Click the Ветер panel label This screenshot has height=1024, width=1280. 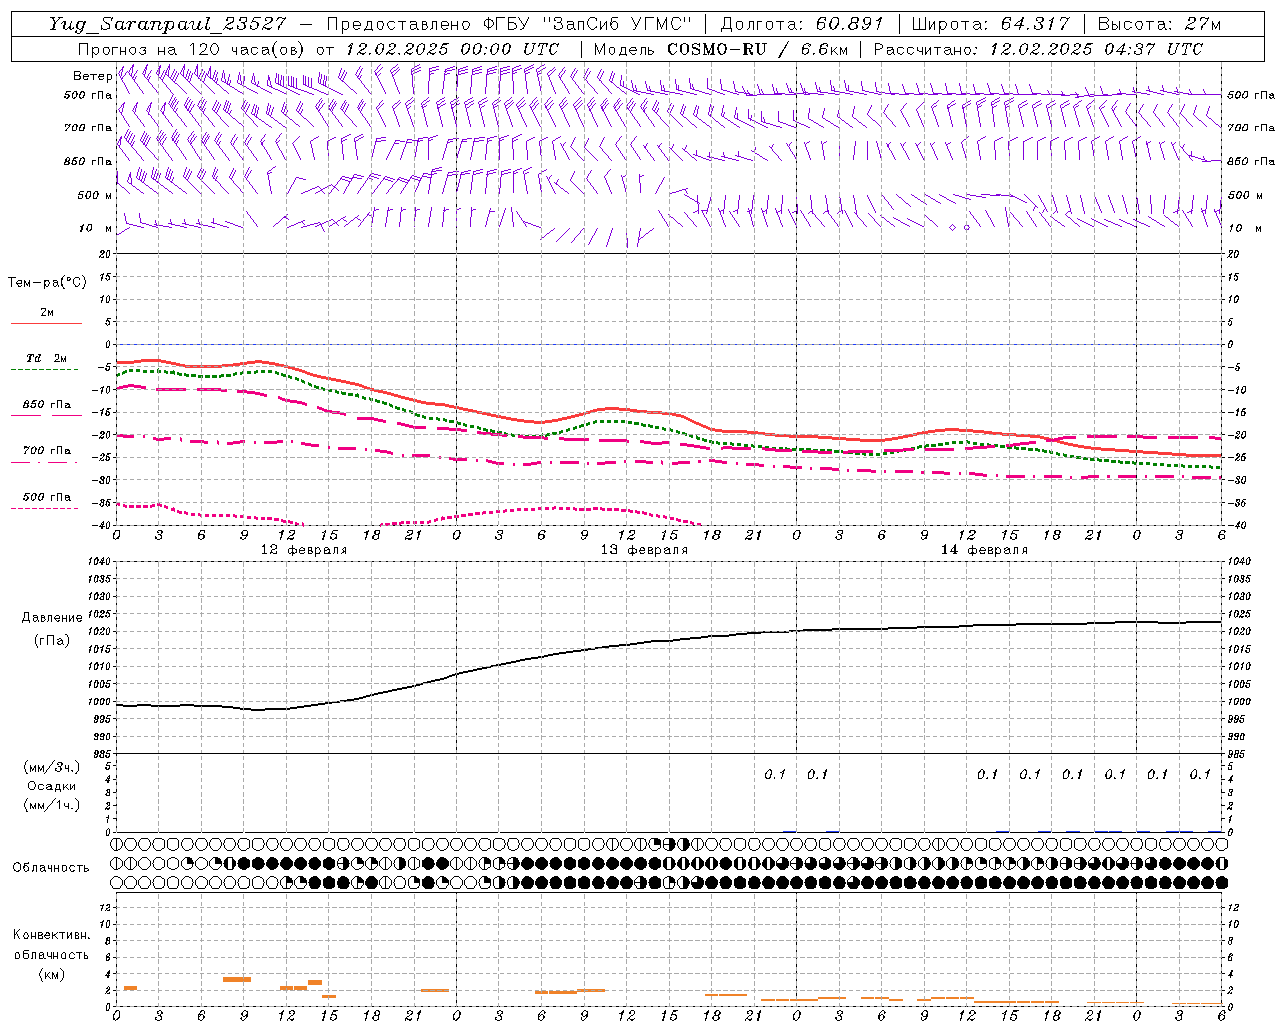click(x=92, y=76)
